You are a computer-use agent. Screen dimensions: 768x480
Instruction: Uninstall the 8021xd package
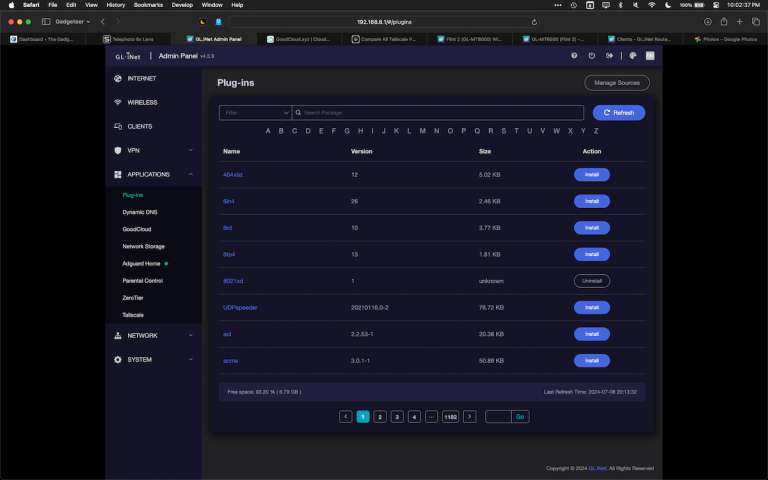(x=591, y=281)
